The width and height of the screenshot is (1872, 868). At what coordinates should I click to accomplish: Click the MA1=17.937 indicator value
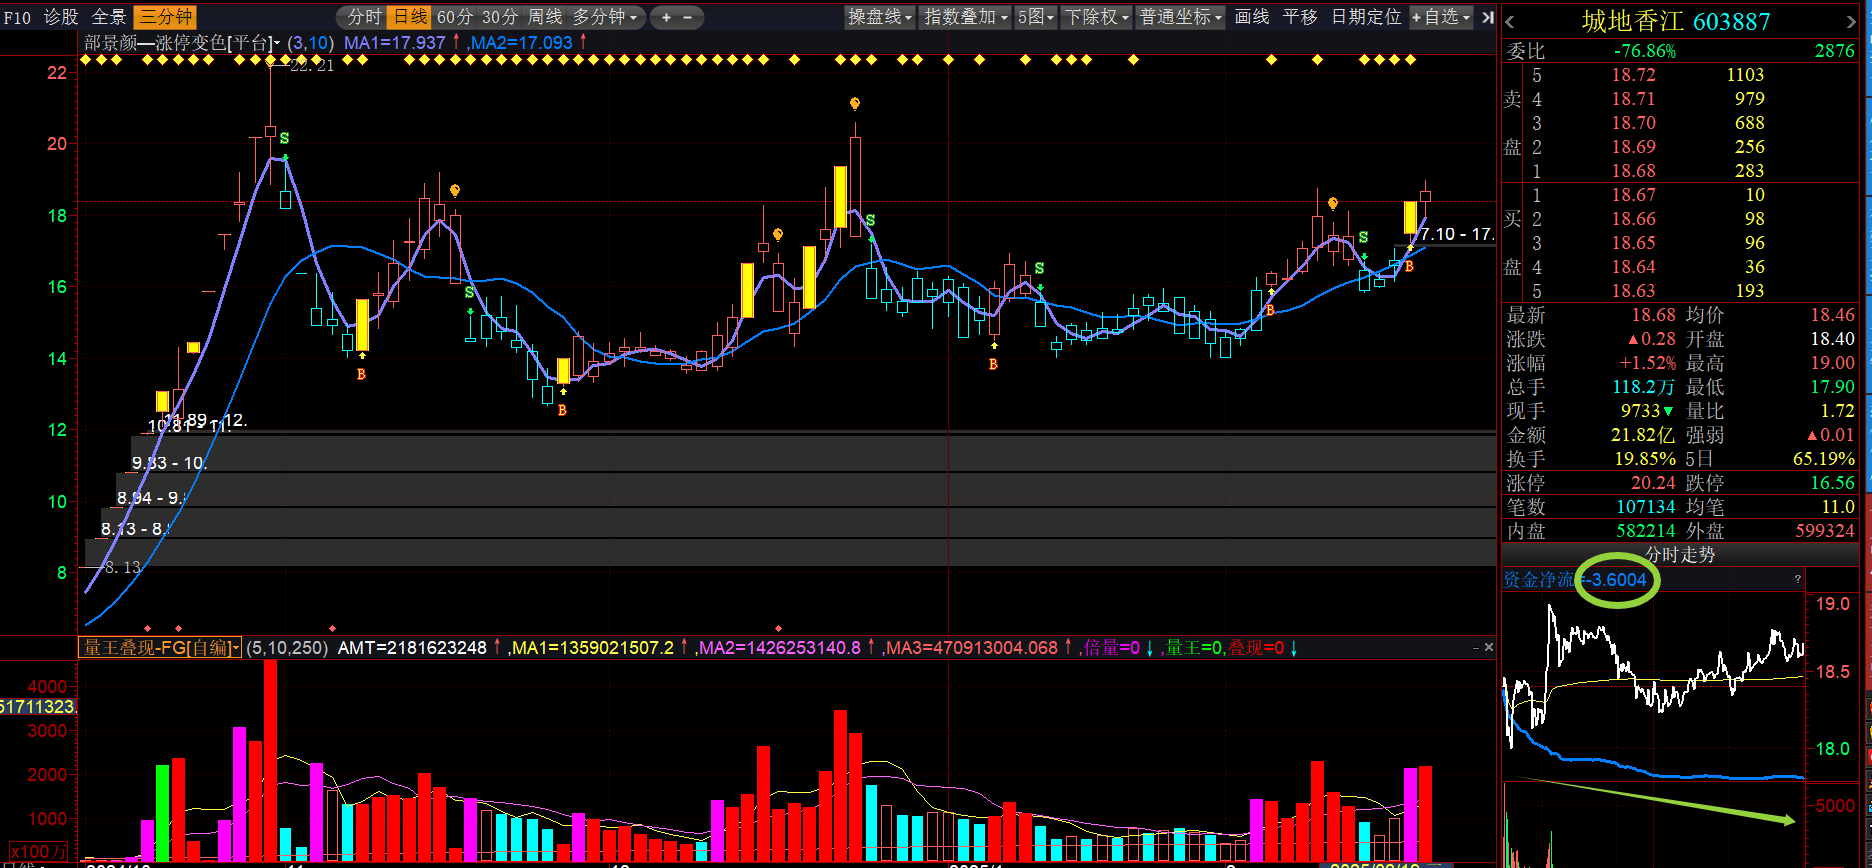(395, 43)
